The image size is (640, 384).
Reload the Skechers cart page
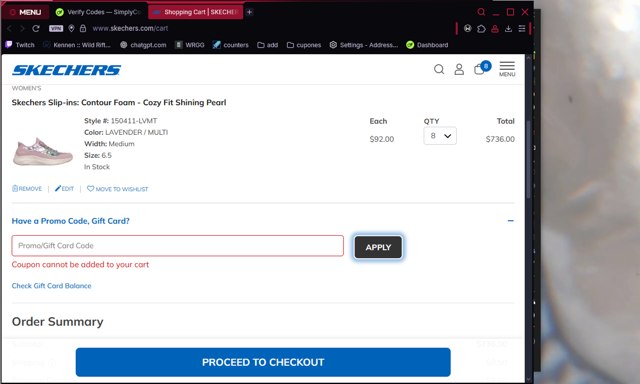36,28
